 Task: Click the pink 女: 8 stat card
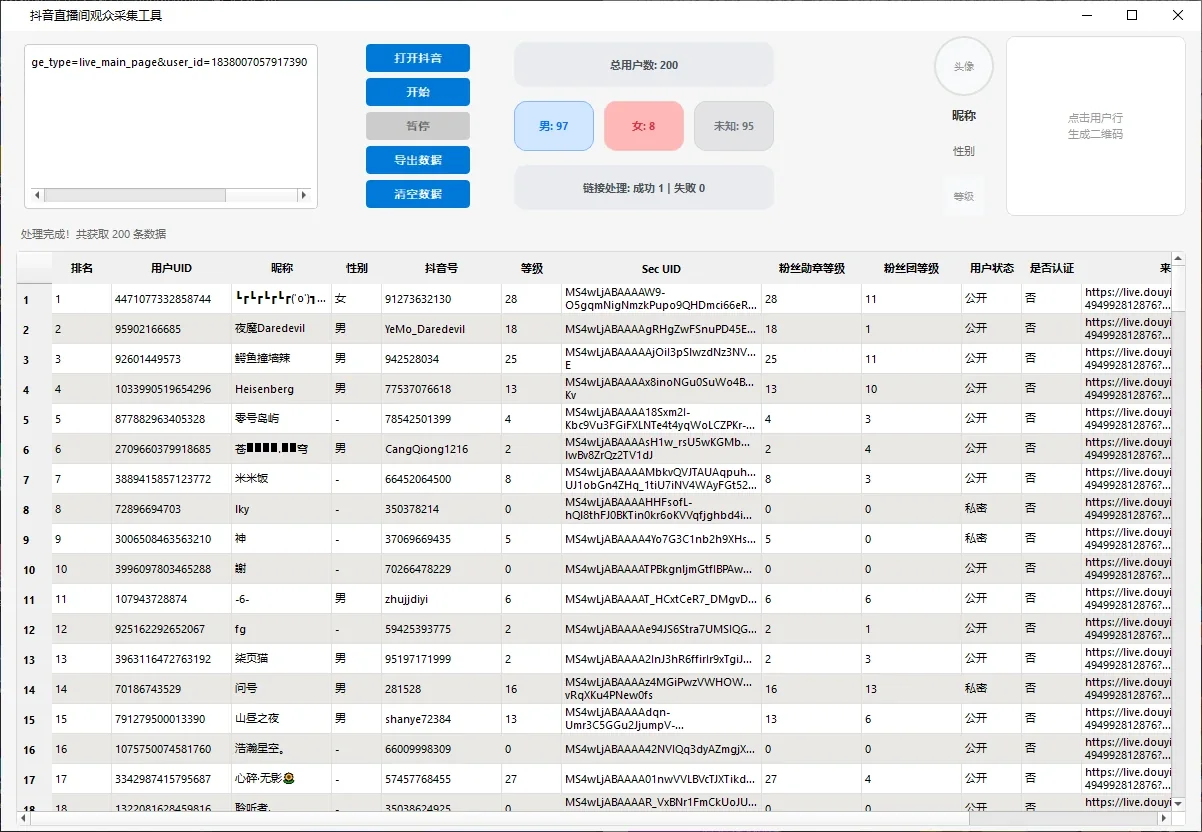pos(644,126)
